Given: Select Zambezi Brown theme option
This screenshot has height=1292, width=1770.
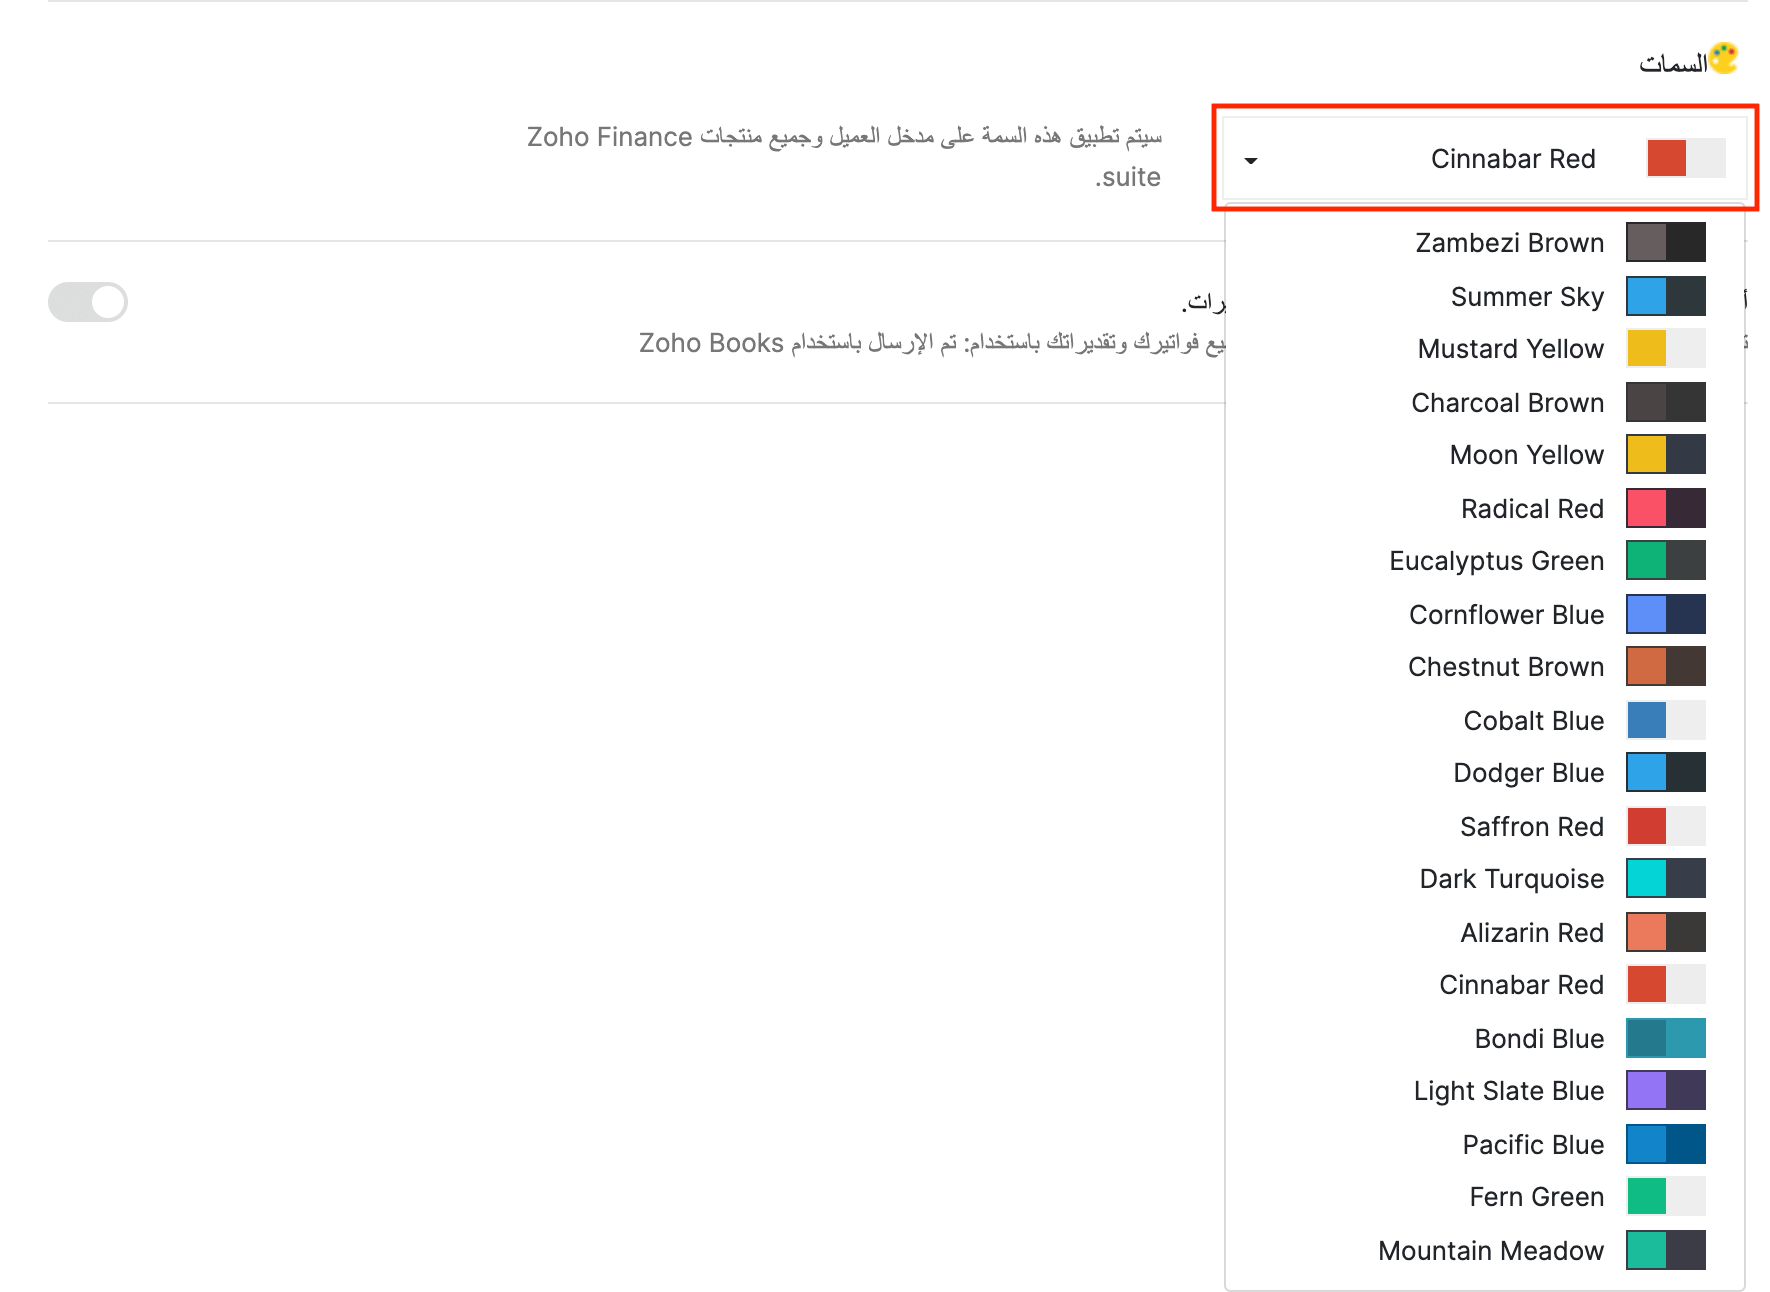Looking at the screenshot, I should coord(1509,243).
